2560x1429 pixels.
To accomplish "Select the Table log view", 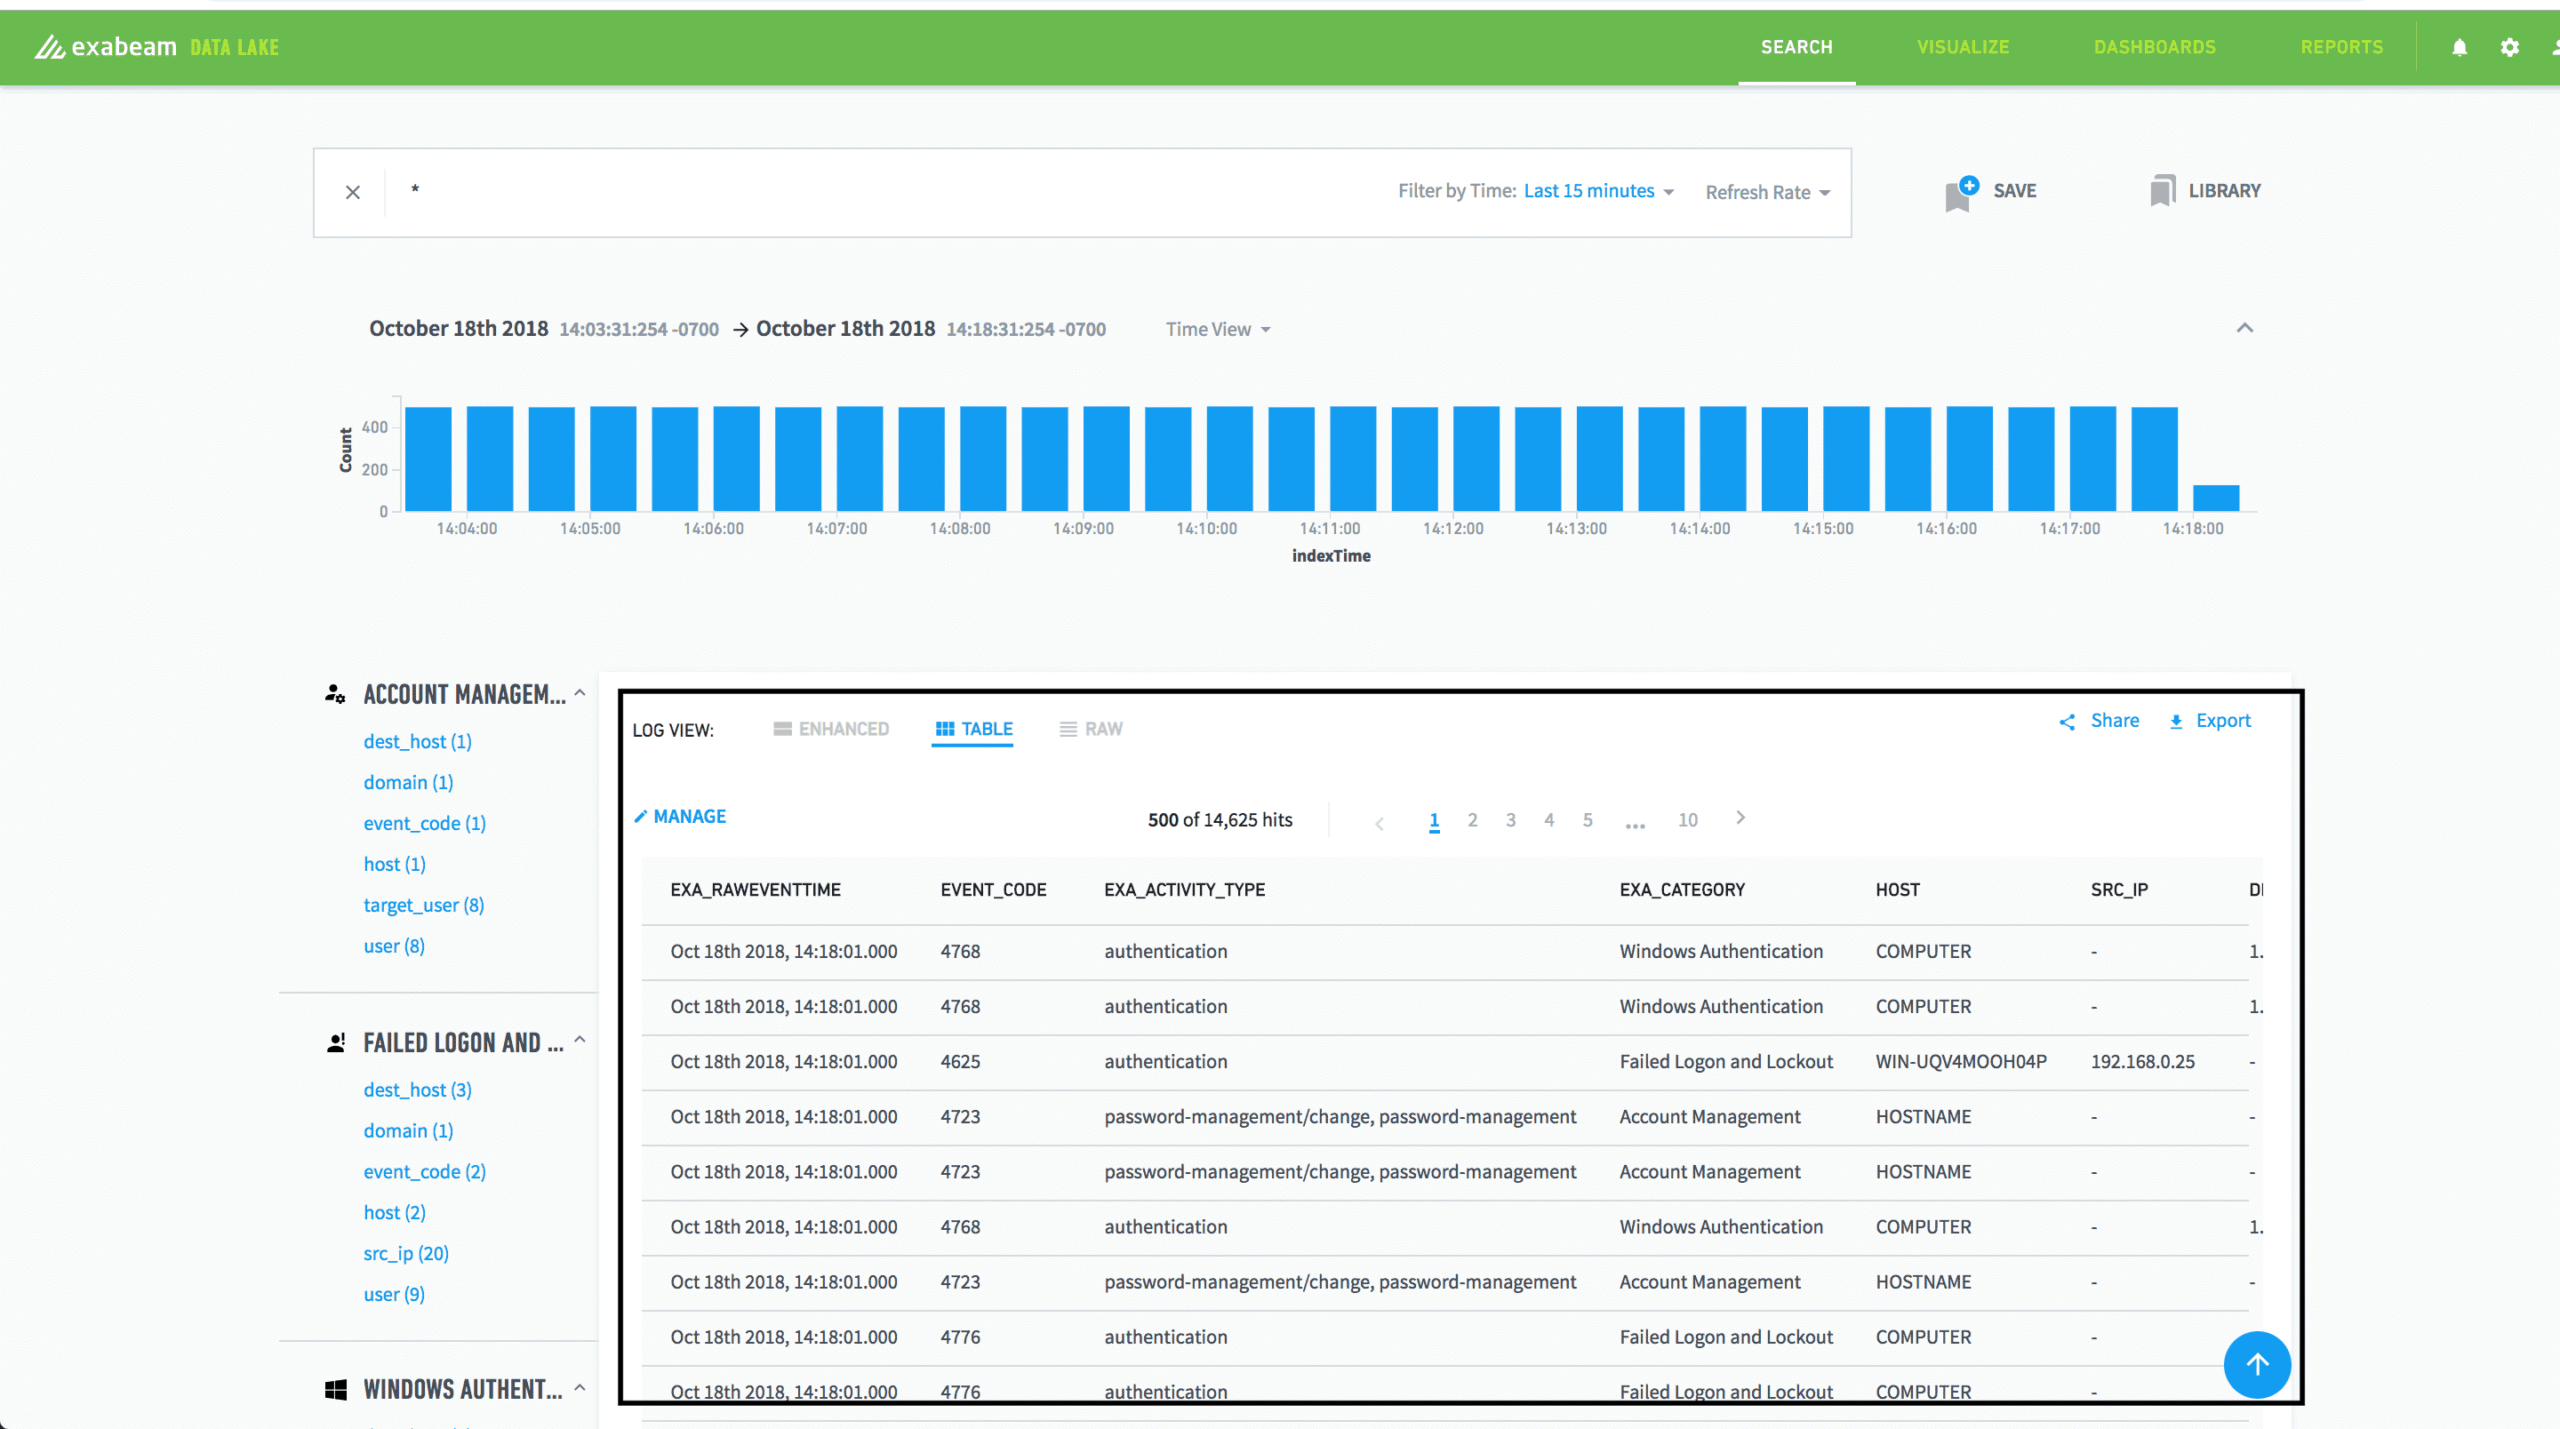I will [x=973, y=729].
